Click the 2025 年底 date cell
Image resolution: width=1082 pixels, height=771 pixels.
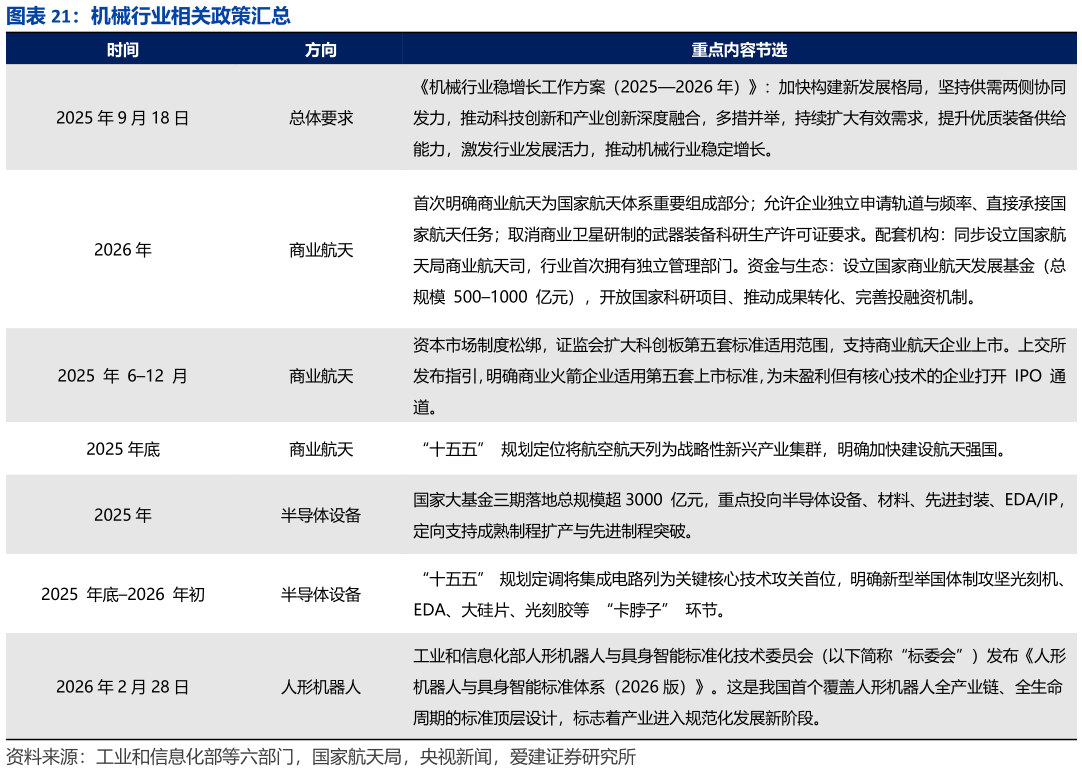(x=122, y=449)
